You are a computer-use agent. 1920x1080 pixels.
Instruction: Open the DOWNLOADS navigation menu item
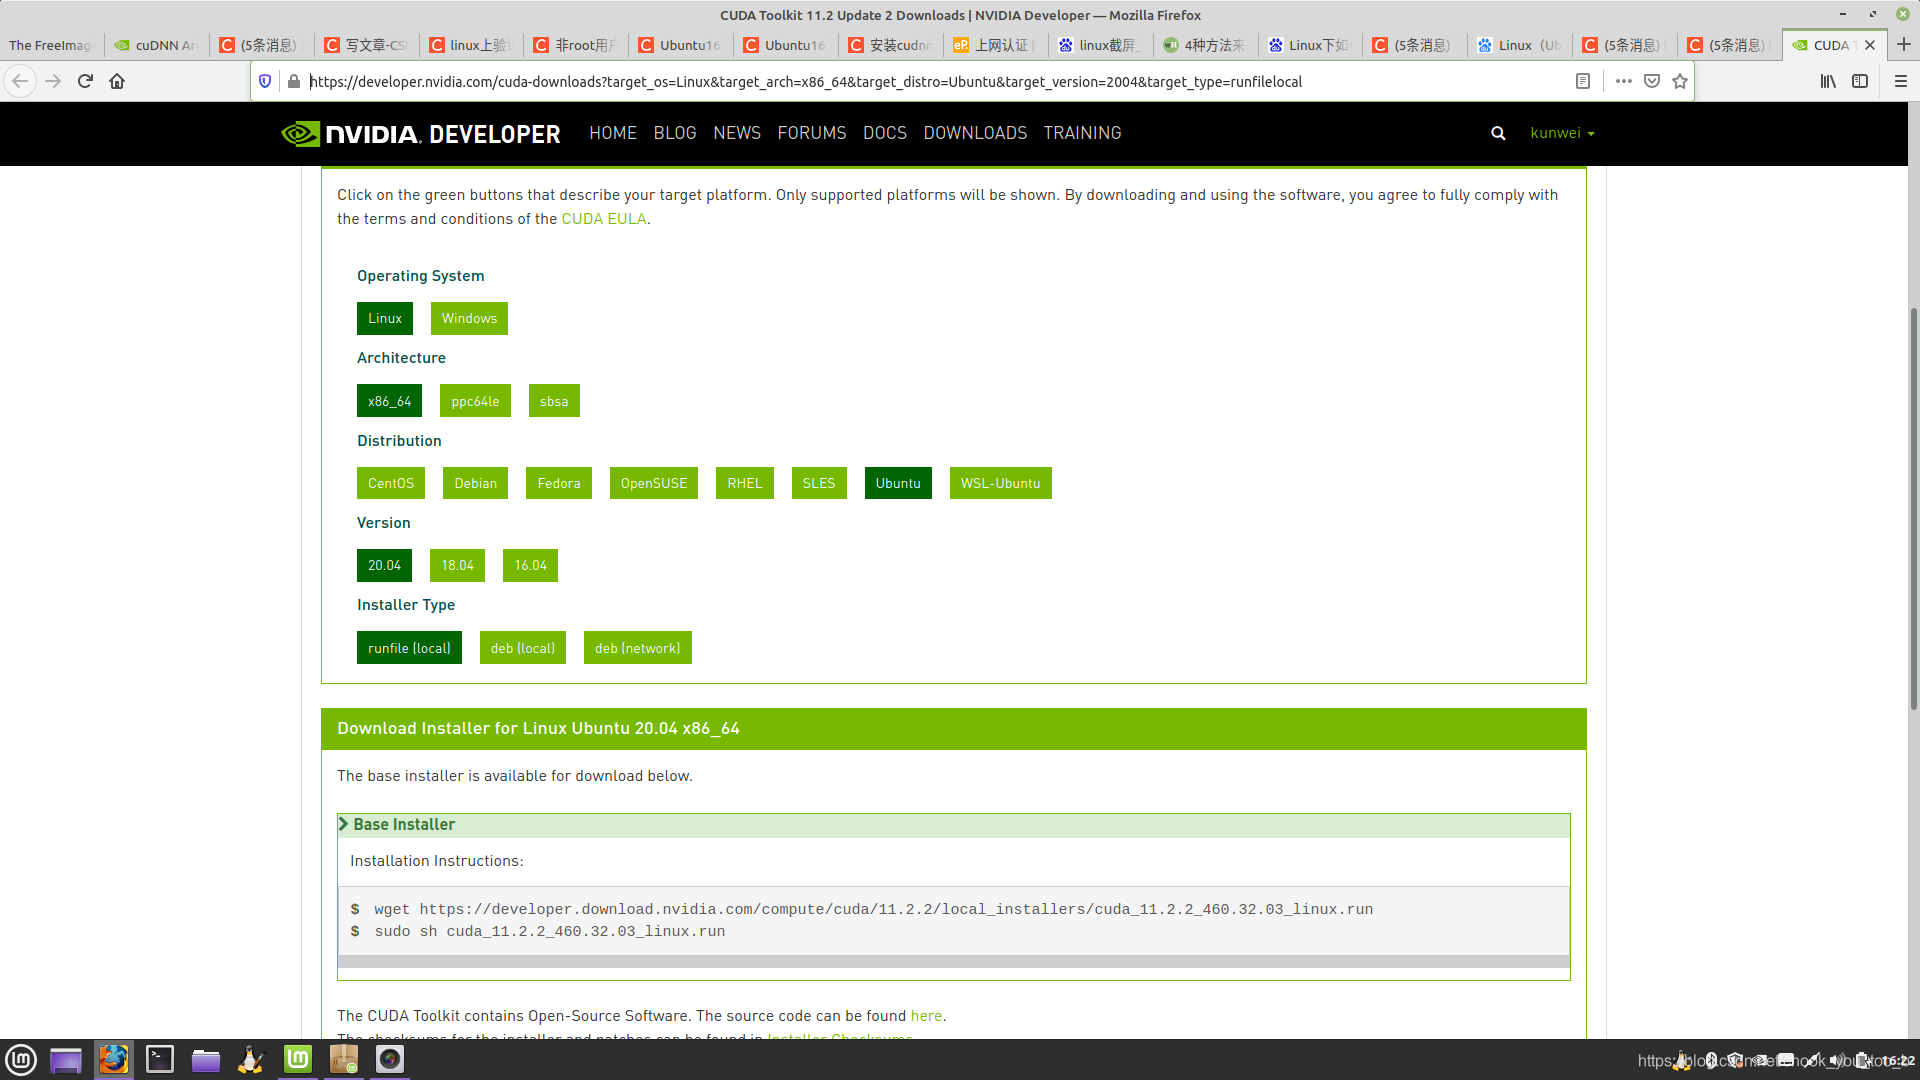pos(975,133)
